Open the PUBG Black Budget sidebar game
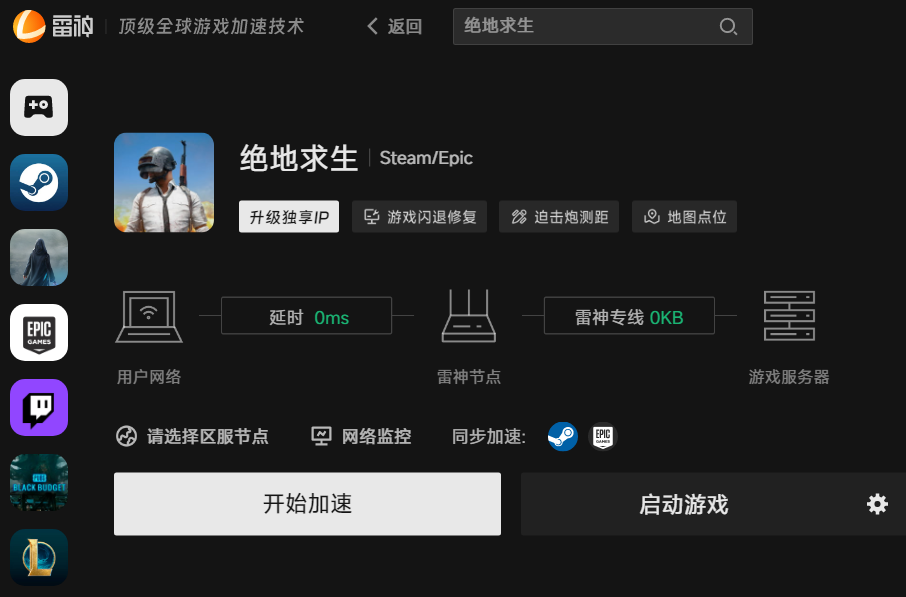The height and width of the screenshot is (597, 906). click(39, 482)
